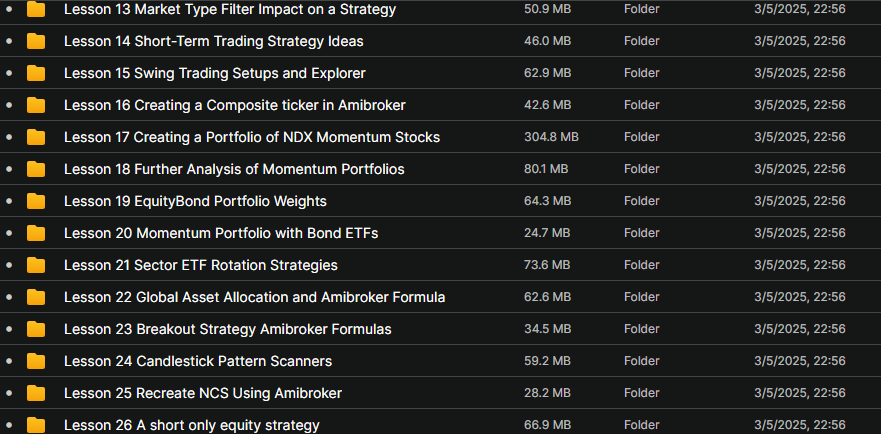This screenshot has height=434, width=881.
Task: Open Lesson 20 Momentum Portfolio with Bond ETFs
Action: [x=221, y=233]
